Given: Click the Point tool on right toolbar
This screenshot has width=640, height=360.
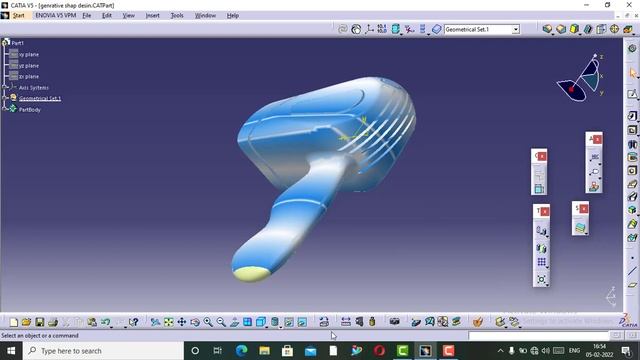Looking at the screenshot, I should (632, 258).
